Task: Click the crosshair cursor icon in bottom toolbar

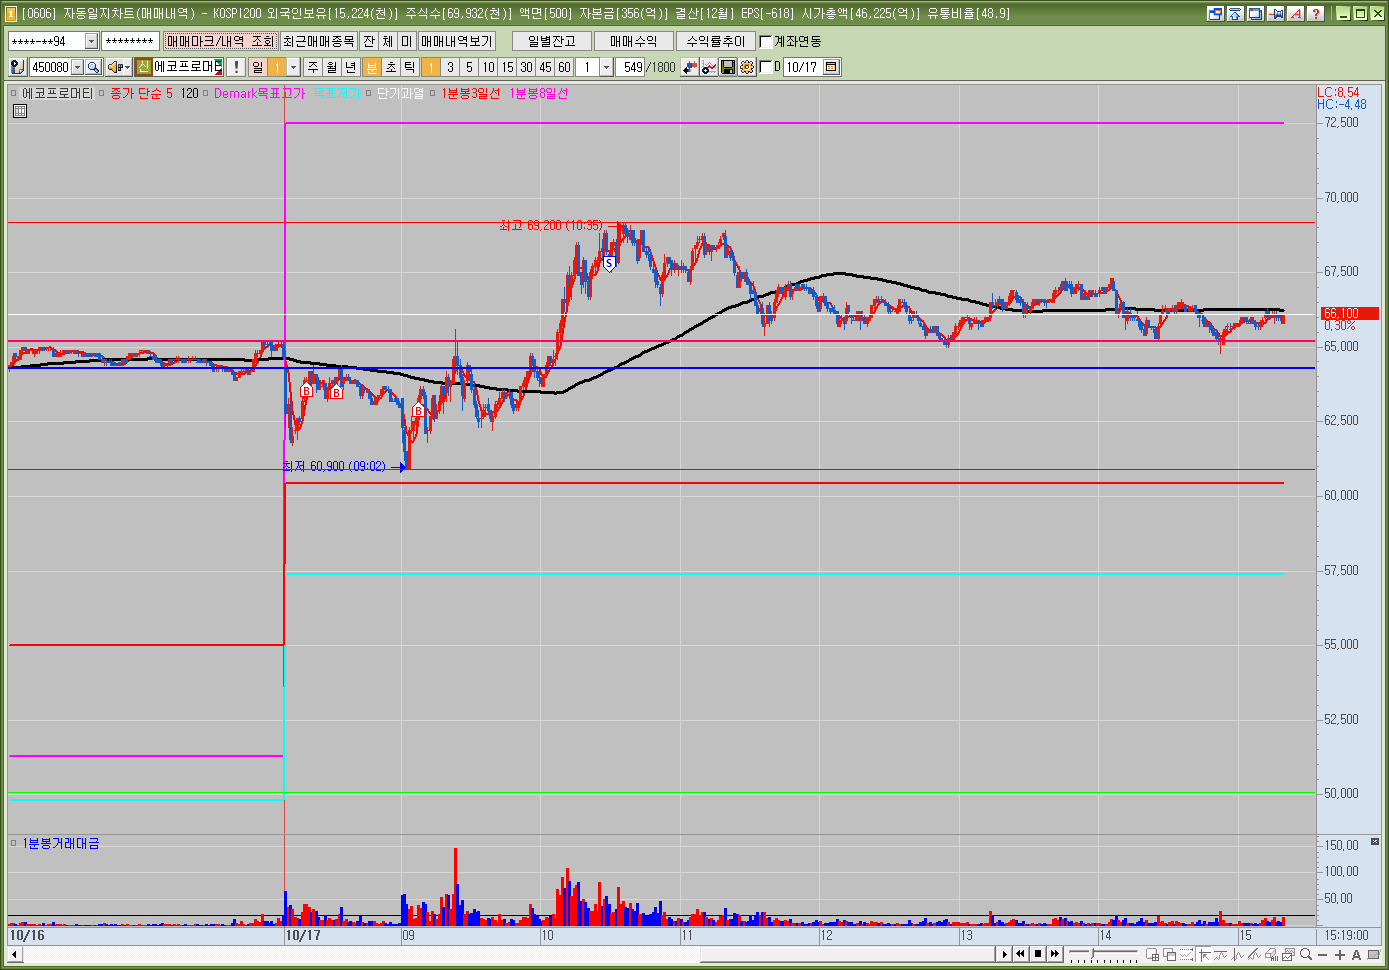Action: [1204, 955]
